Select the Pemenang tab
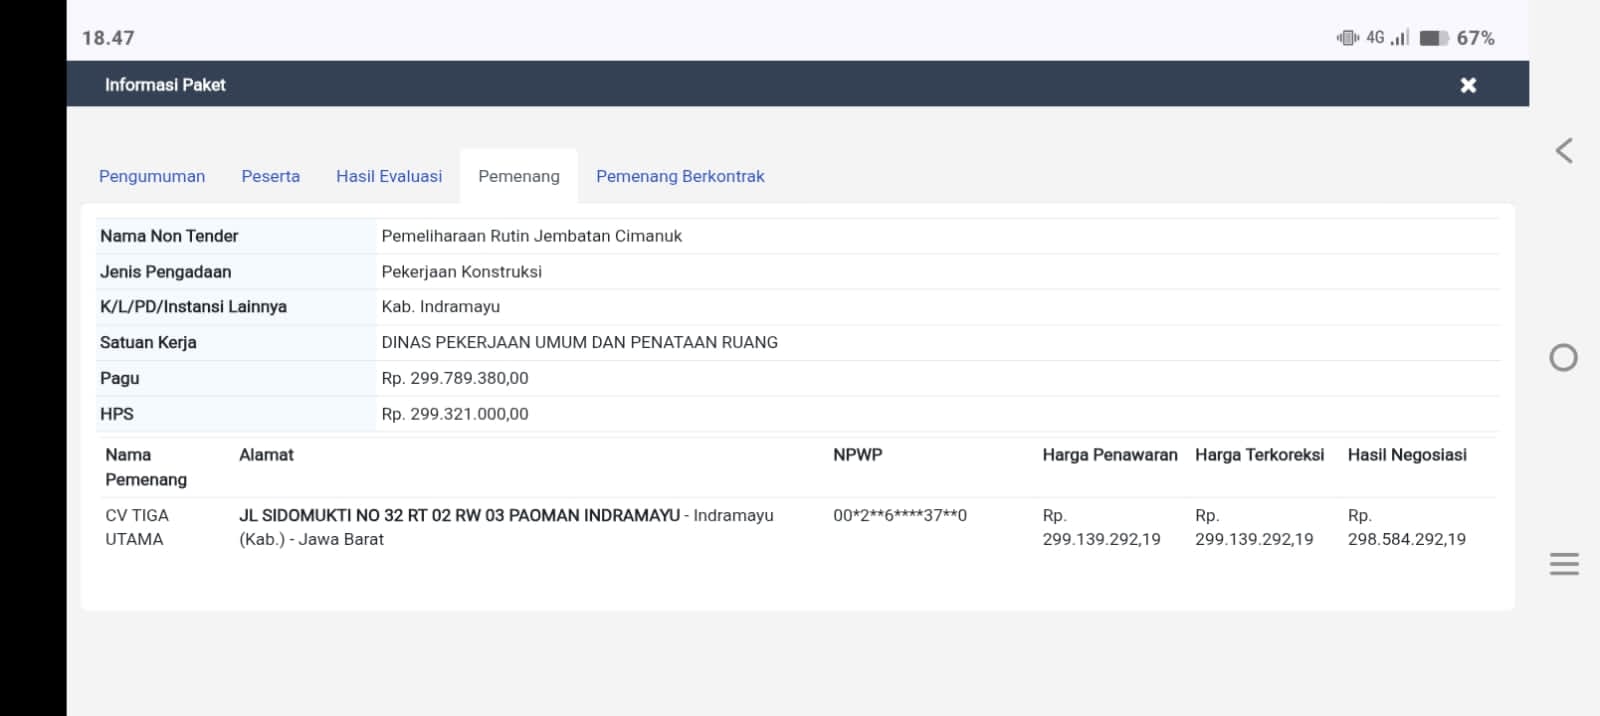Viewport: 1600px width, 716px height. [x=519, y=176]
